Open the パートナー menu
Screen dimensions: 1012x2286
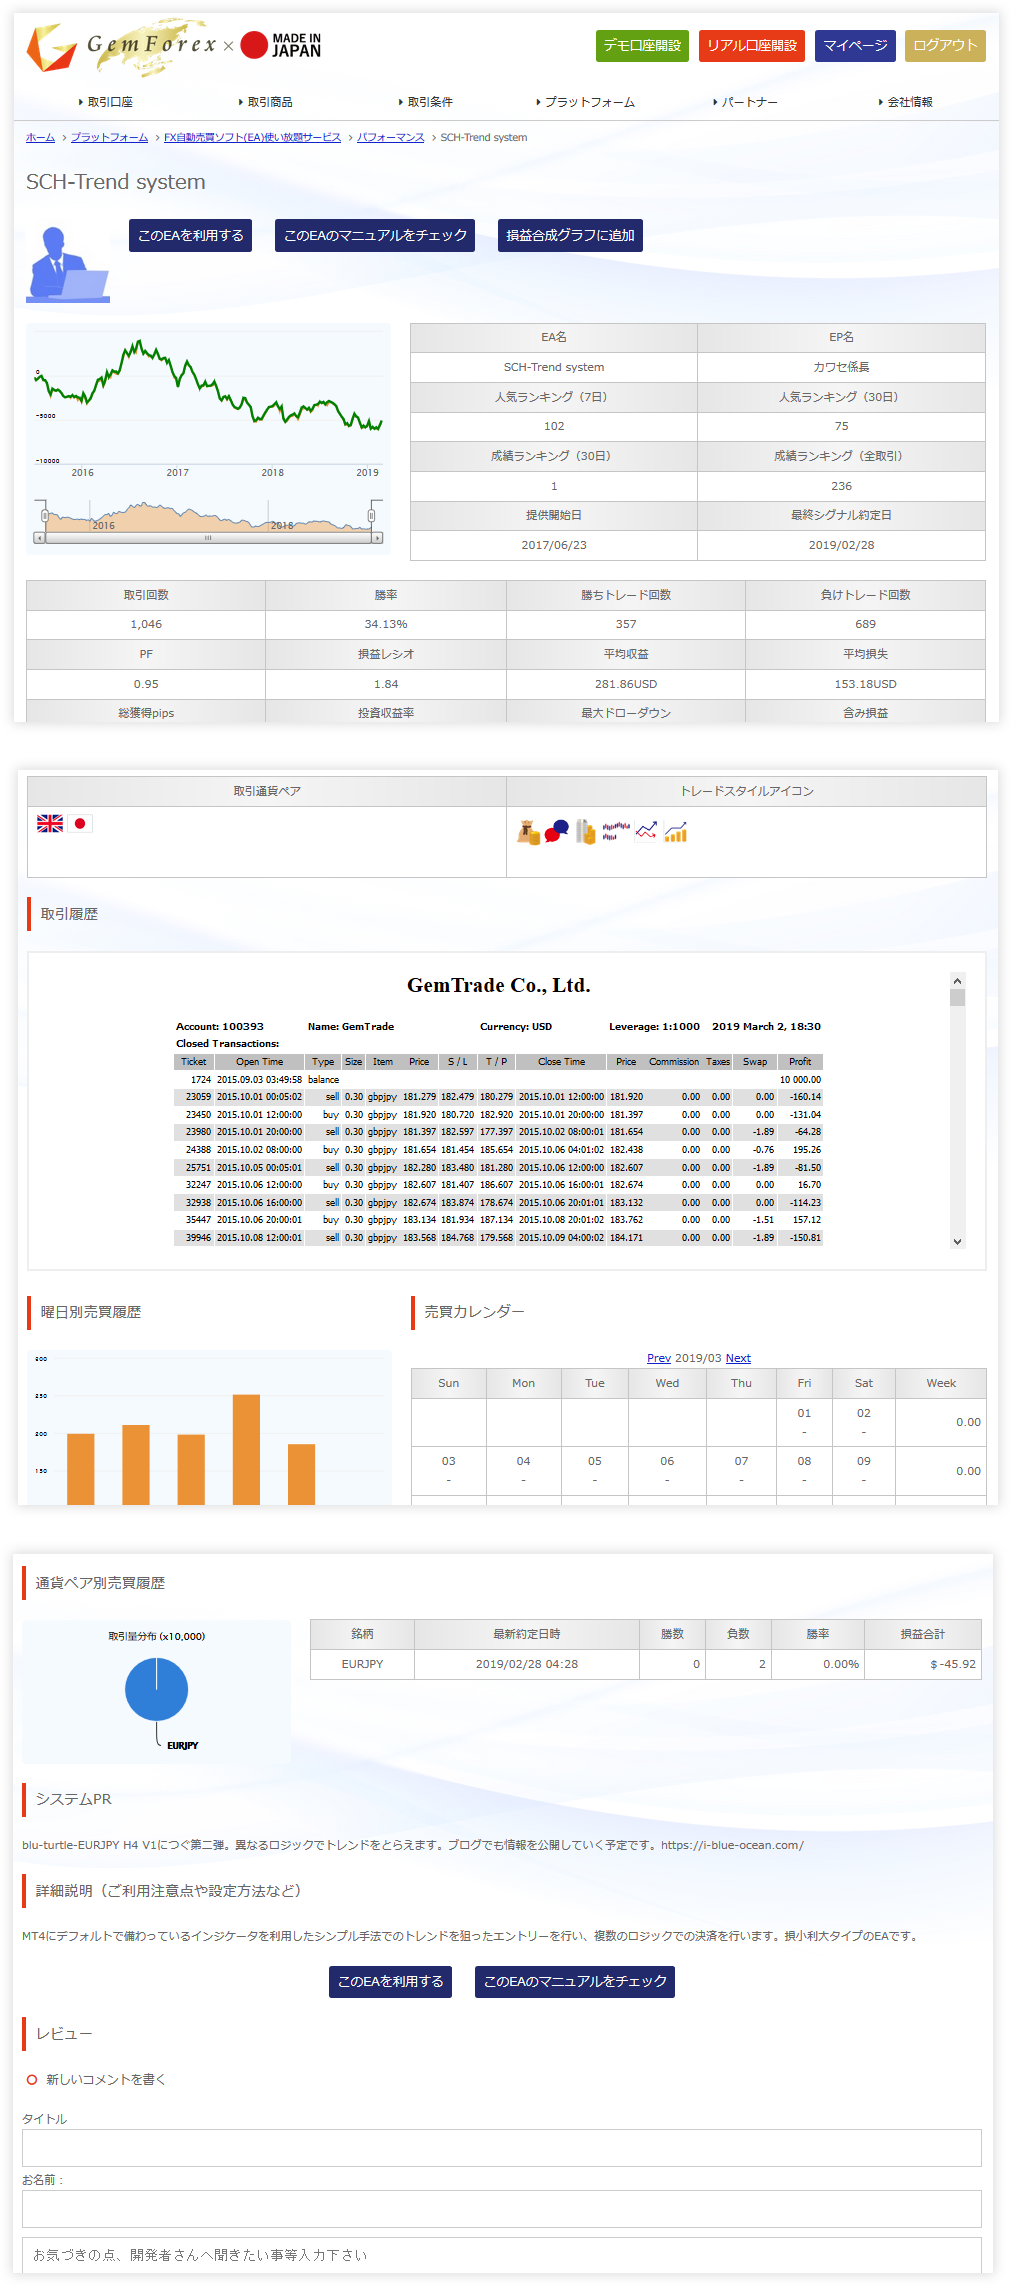click(x=745, y=102)
